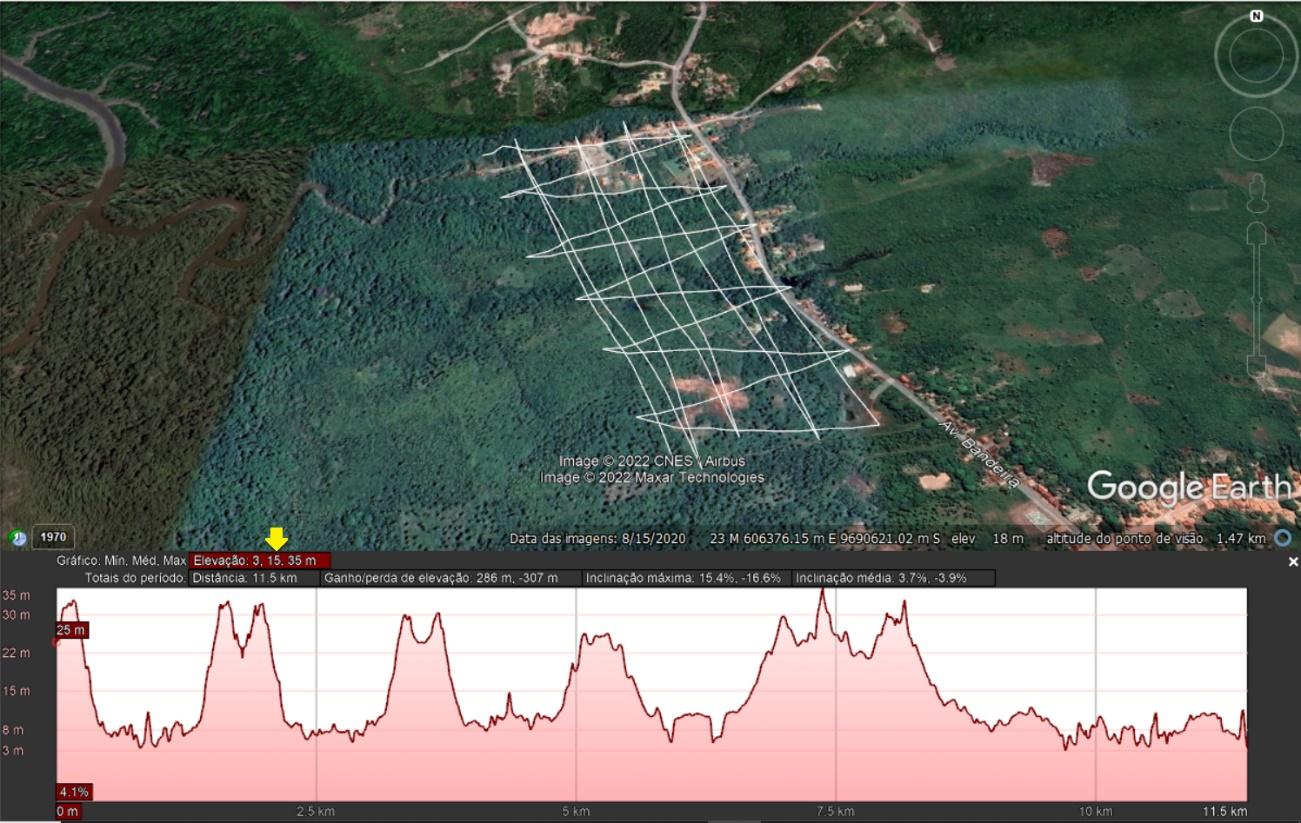Click the 7.5 km axis label
1301x823 pixels.
835,811
